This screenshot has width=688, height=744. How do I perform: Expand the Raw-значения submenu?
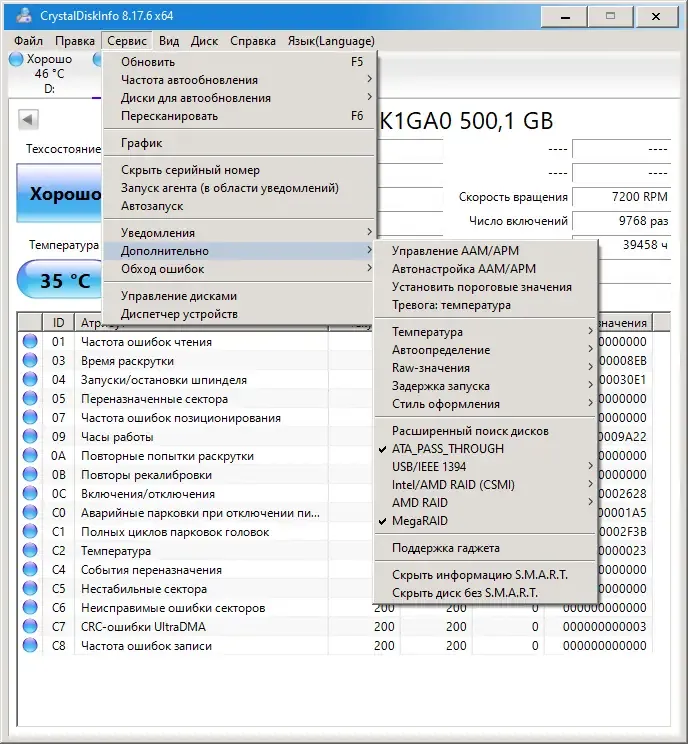(485, 368)
